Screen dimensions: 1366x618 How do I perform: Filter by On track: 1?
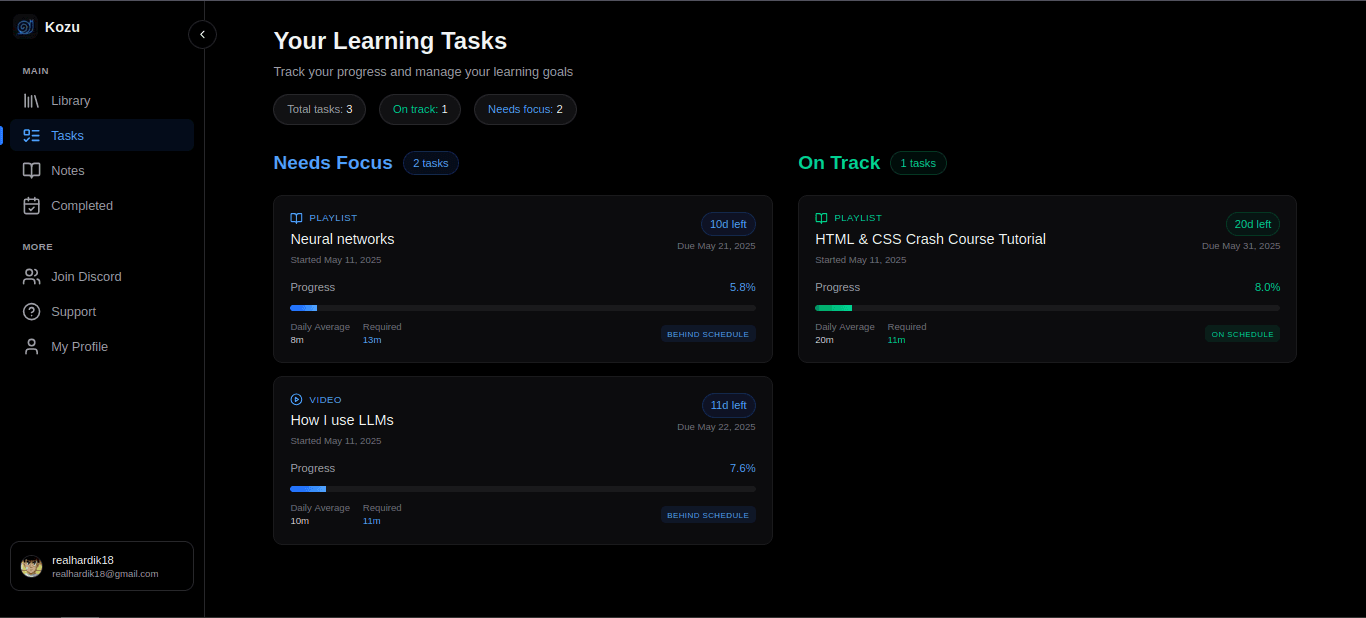coord(419,109)
